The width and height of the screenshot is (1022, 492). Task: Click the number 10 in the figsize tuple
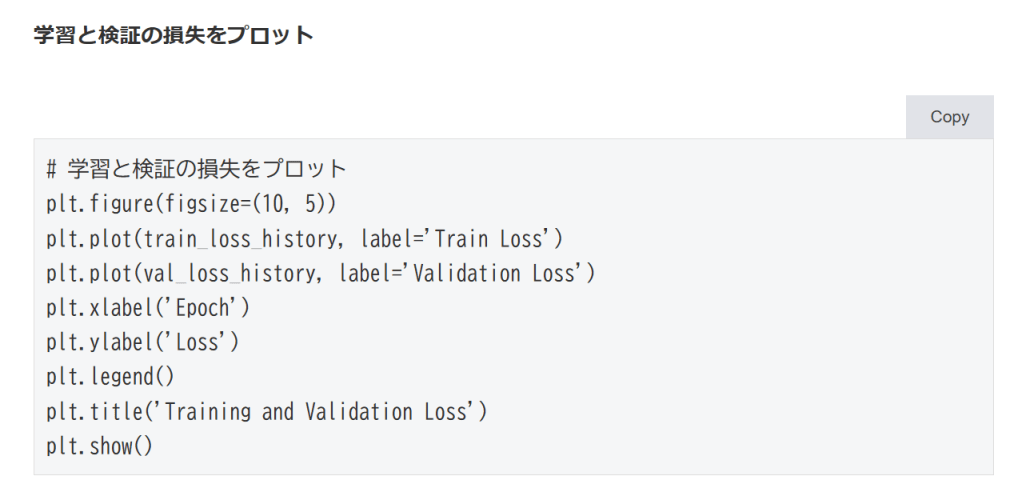click(x=270, y=204)
